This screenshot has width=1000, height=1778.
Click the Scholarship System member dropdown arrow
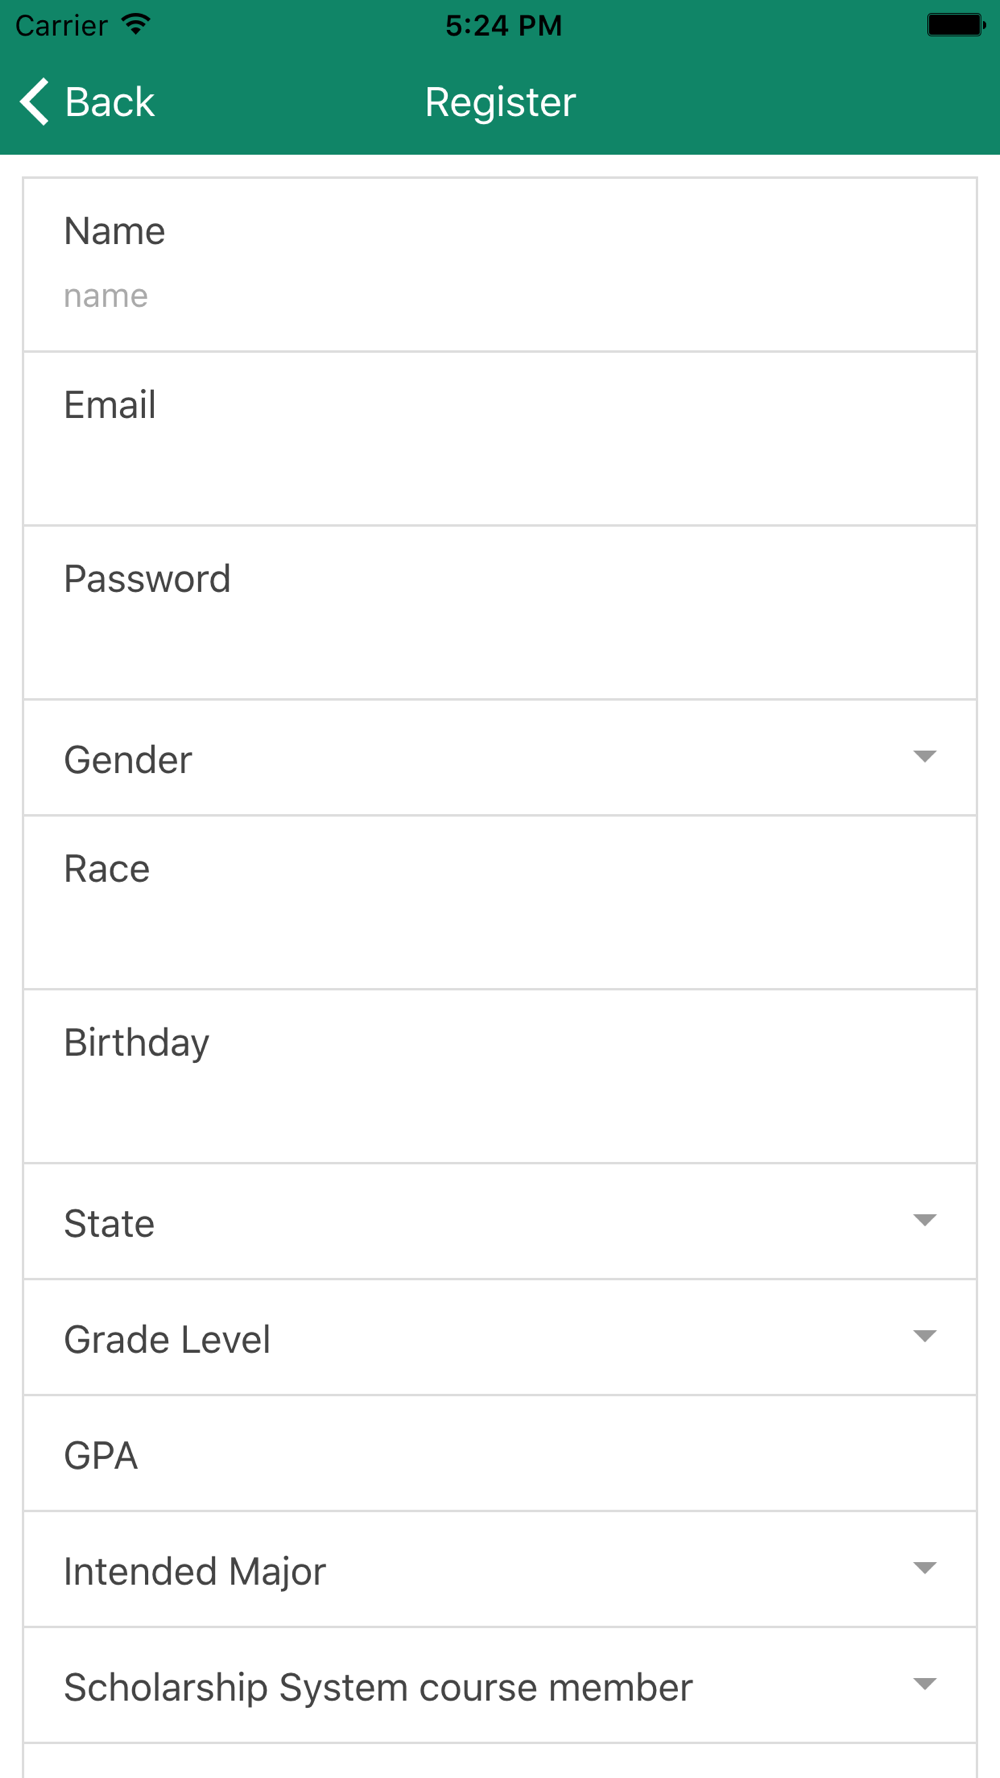point(925,1684)
